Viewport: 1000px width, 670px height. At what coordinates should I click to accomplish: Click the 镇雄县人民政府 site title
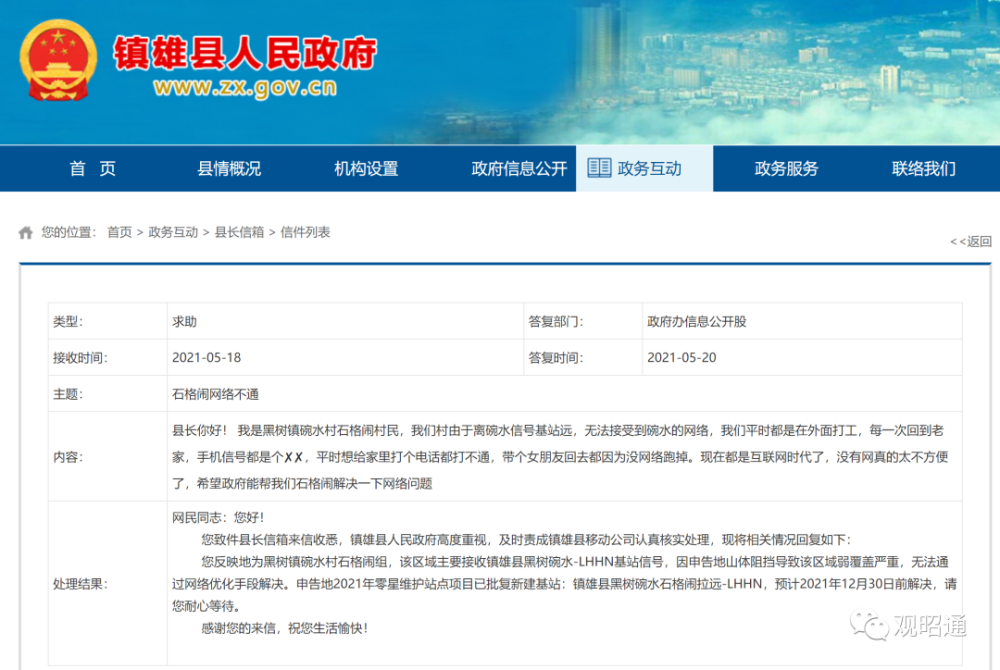pyautogui.click(x=246, y=52)
